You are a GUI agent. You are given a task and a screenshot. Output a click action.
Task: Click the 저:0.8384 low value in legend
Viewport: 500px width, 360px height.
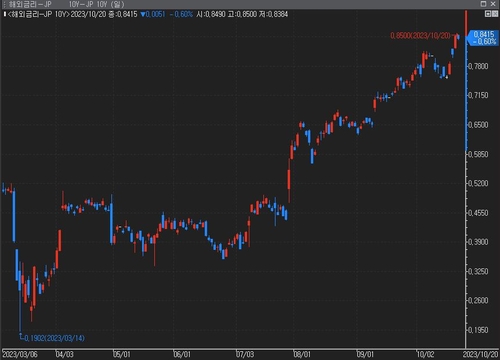coord(274,14)
